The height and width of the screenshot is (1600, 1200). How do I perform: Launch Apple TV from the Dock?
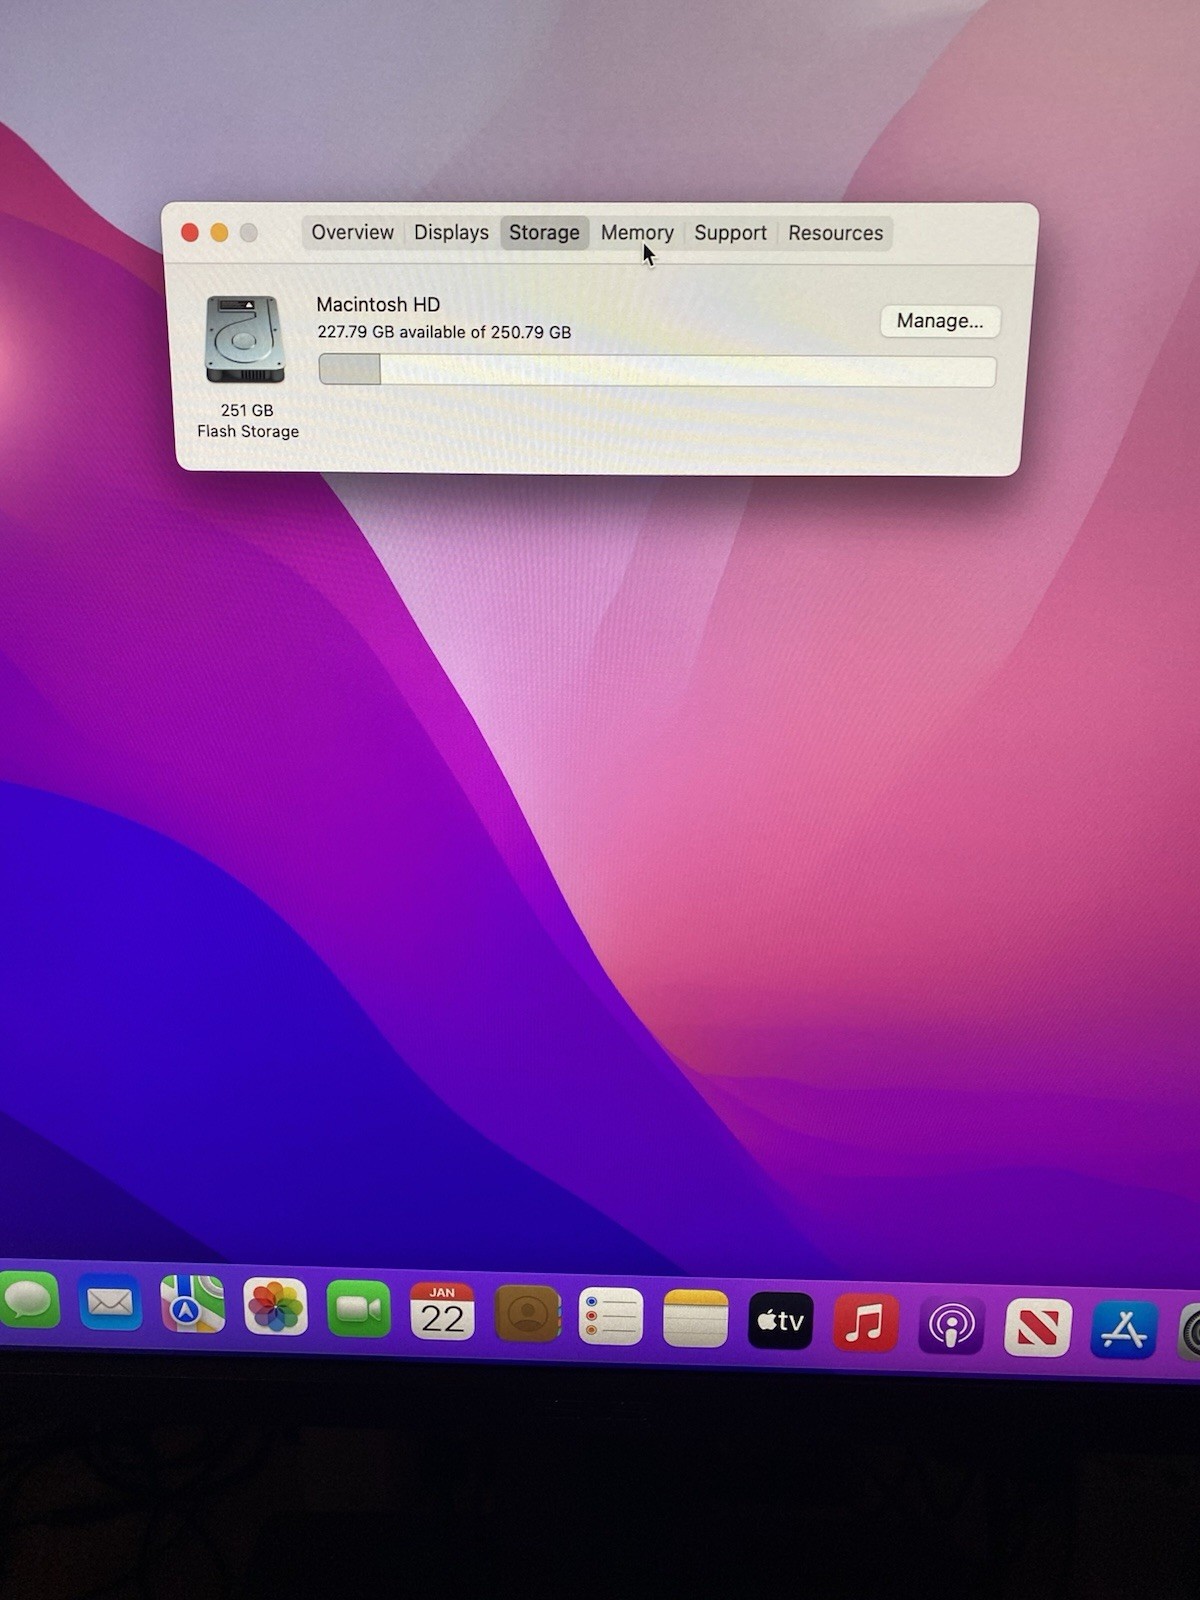click(780, 1320)
